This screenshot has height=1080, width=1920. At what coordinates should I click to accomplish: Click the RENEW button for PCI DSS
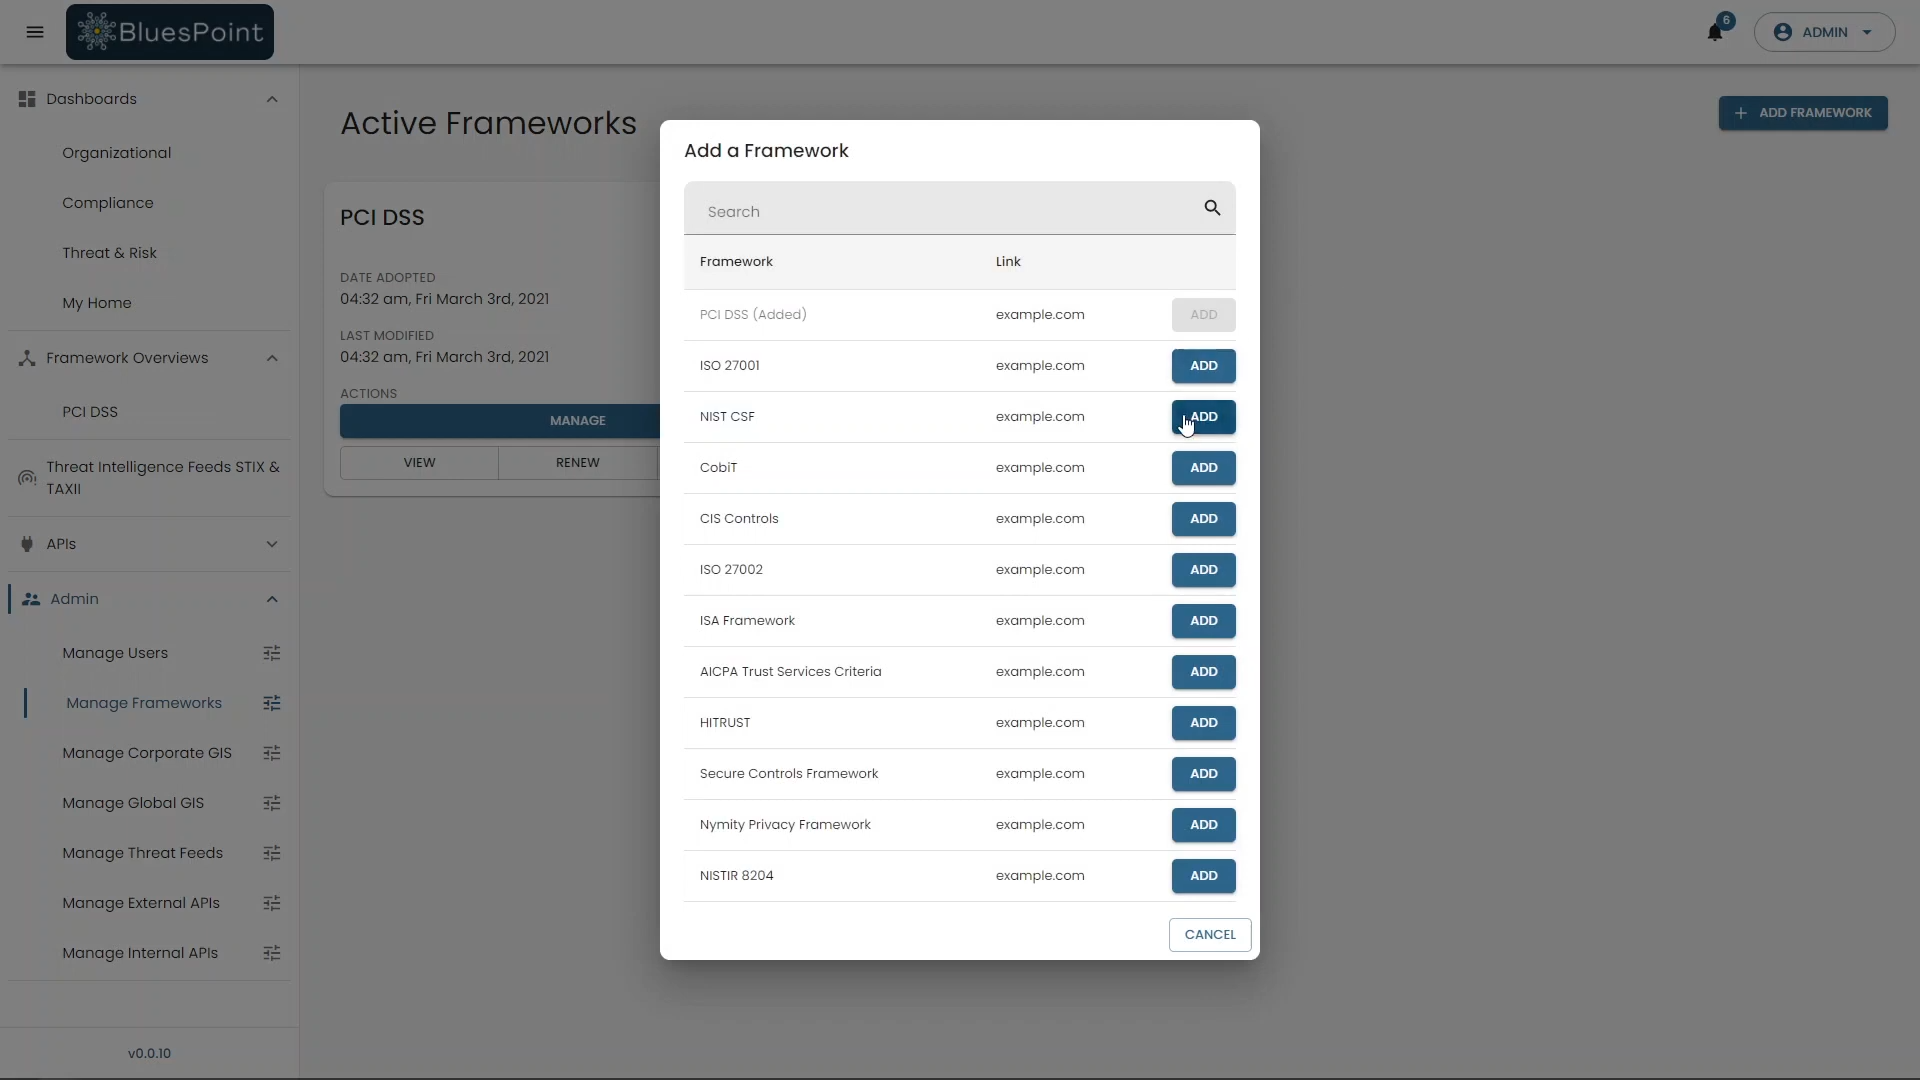(x=578, y=463)
